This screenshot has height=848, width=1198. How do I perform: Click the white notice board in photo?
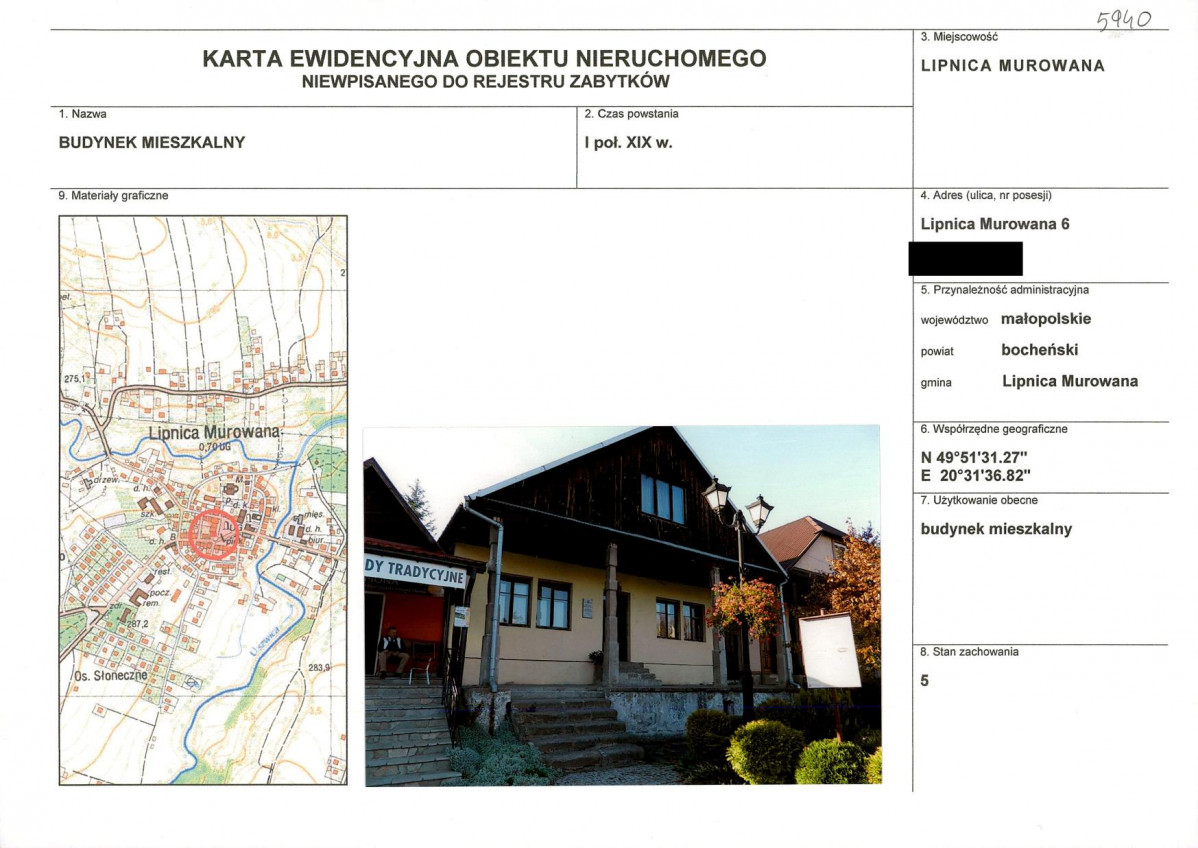[830, 650]
